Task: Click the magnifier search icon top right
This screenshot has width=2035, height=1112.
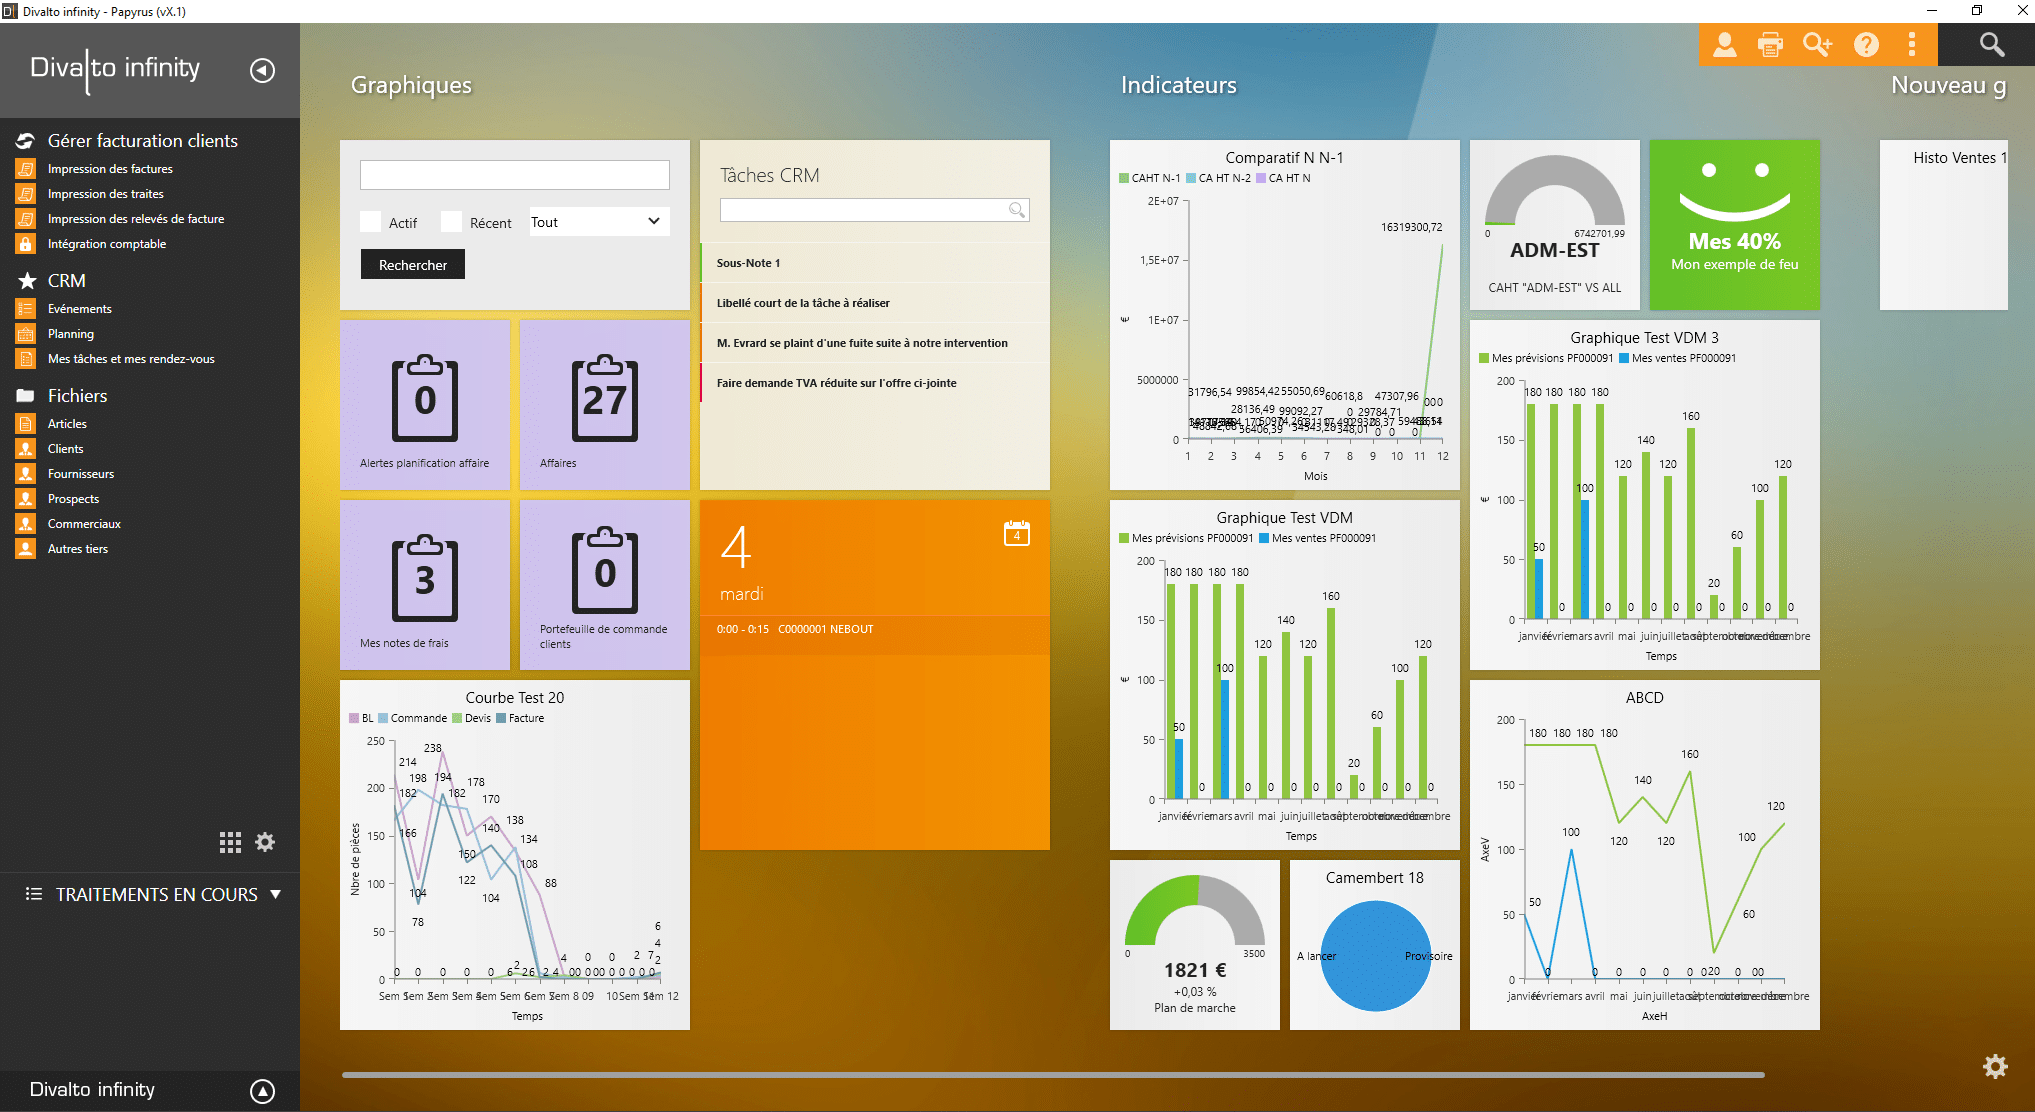Action: (1991, 45)
